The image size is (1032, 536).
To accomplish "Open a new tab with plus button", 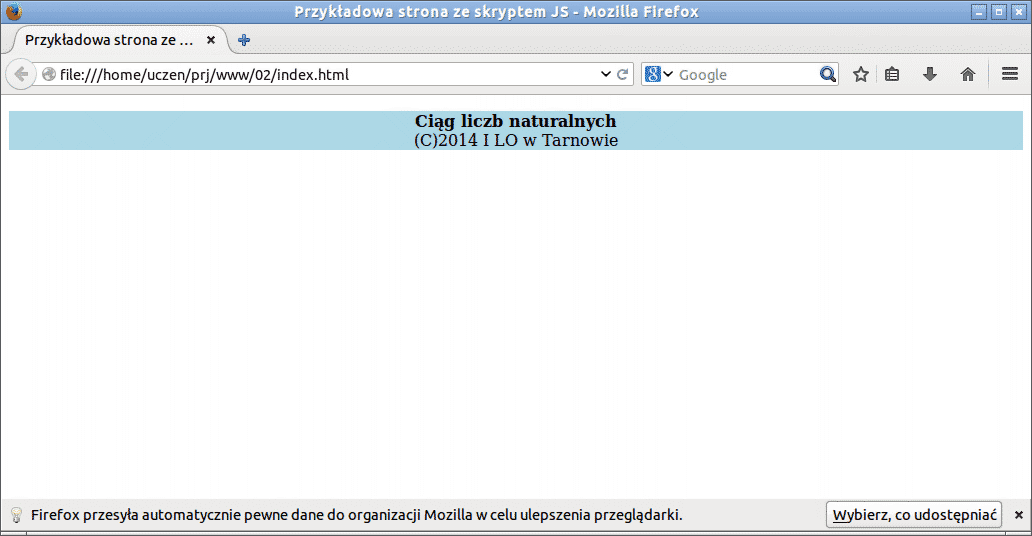I will click(x=244, y=40).
